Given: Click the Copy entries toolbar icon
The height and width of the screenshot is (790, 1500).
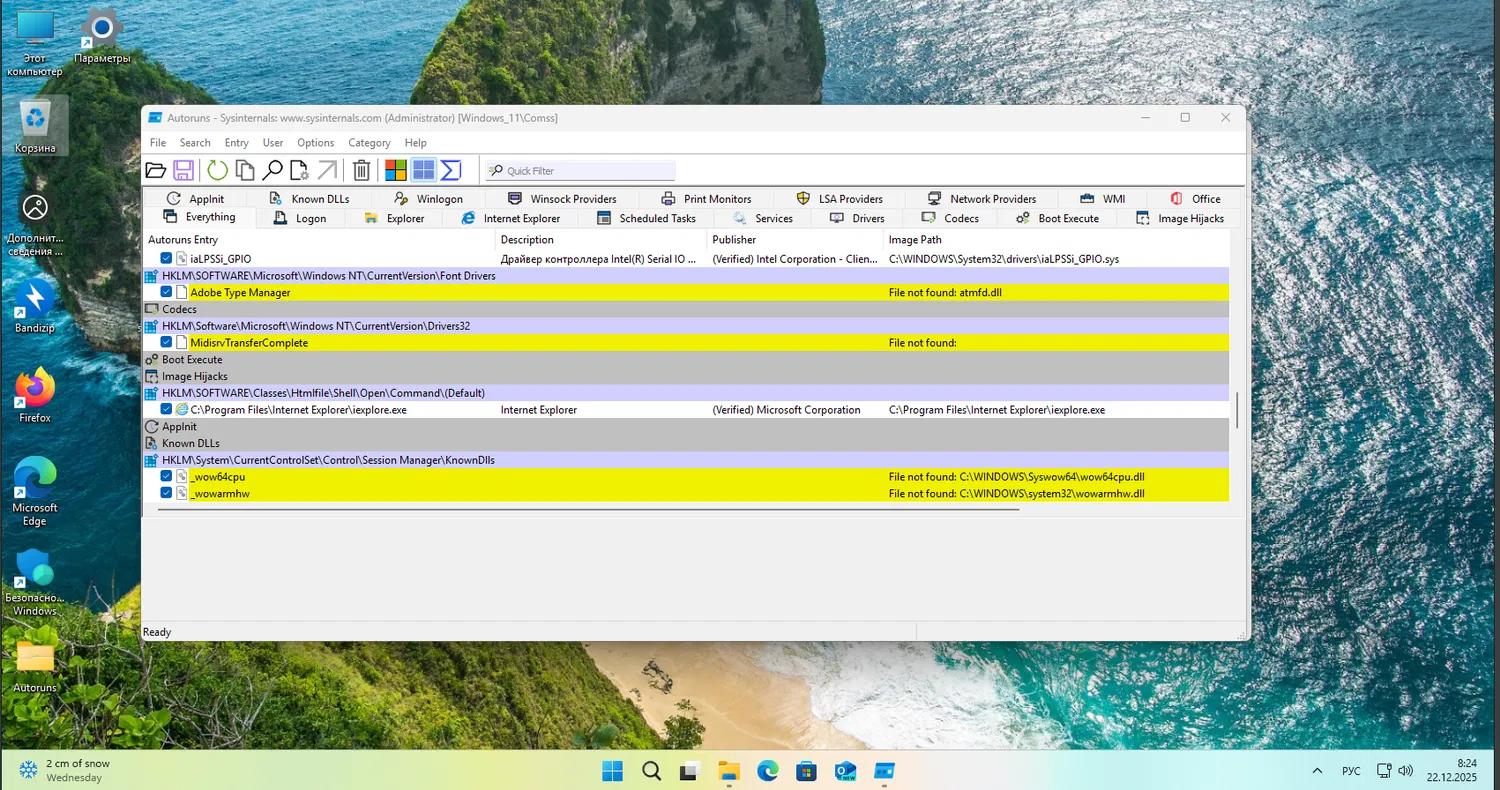Looking at the screenshot, I should [x=244, y=170].
